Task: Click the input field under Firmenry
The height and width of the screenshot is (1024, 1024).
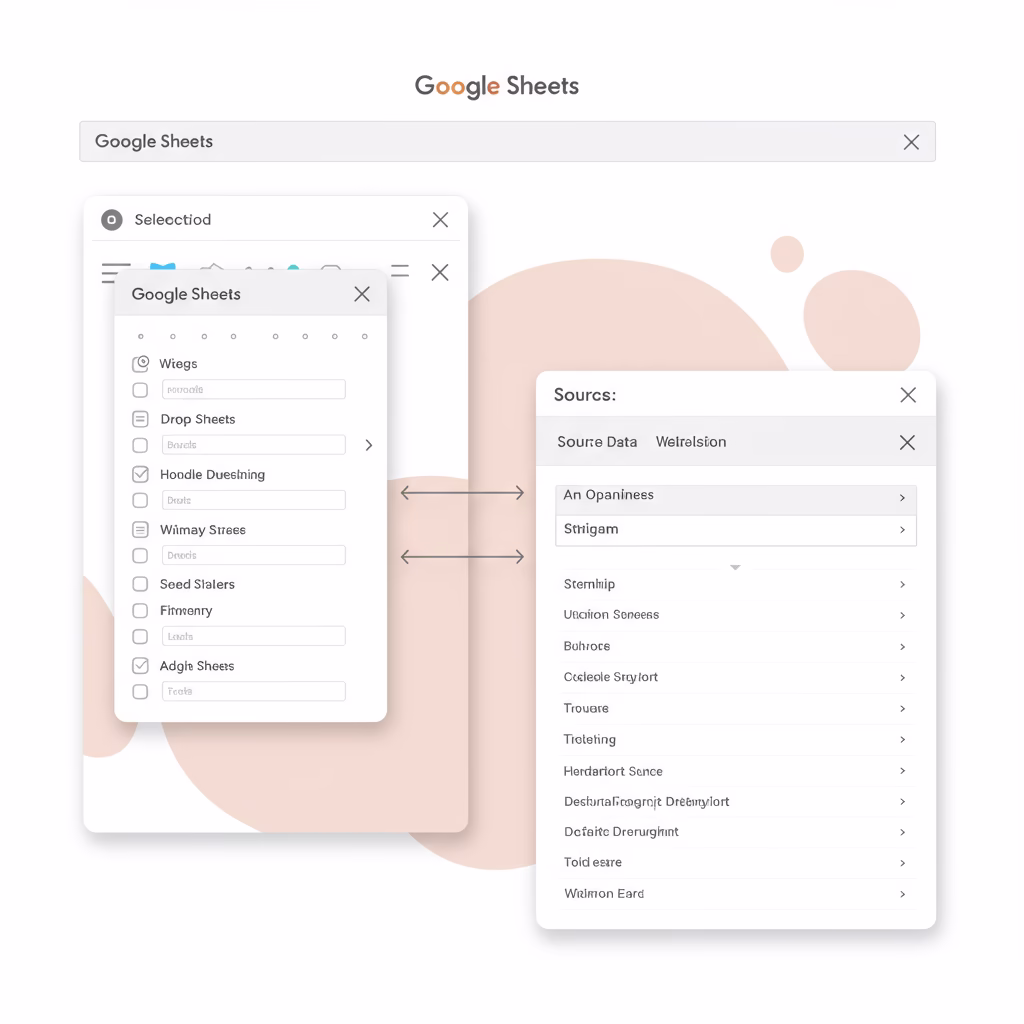Action: tap(253, 636)
